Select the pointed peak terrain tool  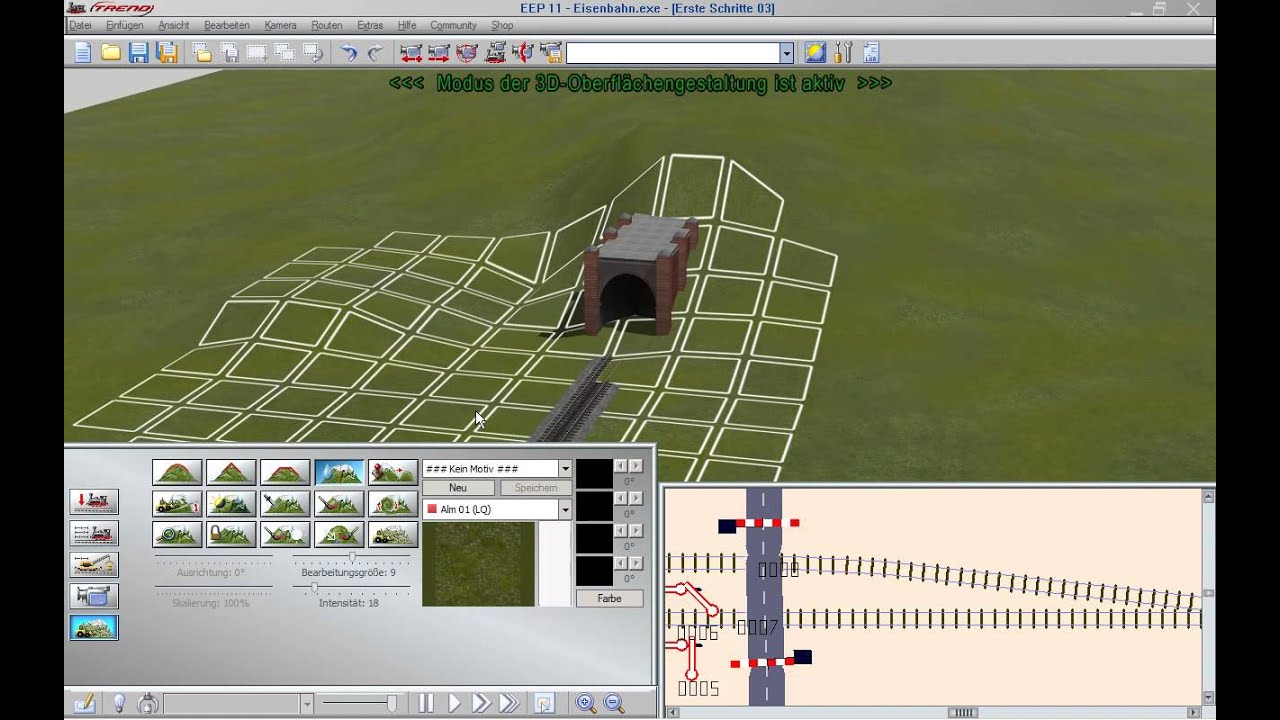[231, 472]
